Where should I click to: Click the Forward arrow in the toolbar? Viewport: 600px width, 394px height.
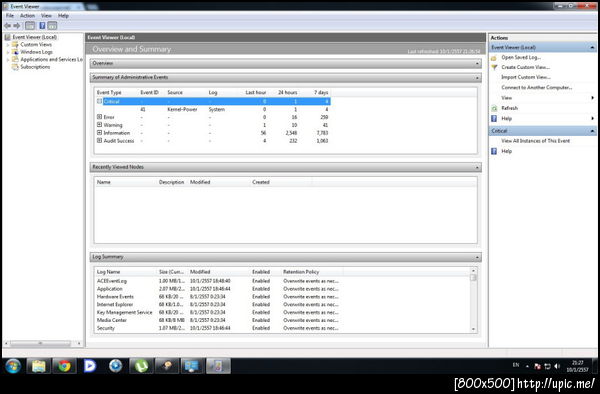point(17,26)
